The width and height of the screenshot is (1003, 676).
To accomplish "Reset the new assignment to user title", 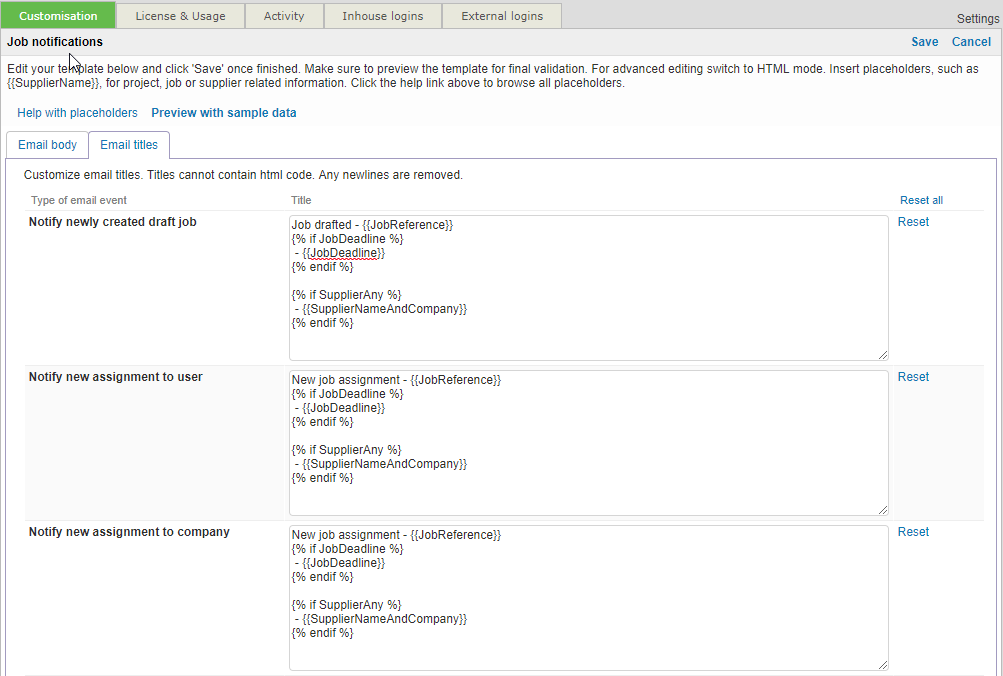I will 913,377.
